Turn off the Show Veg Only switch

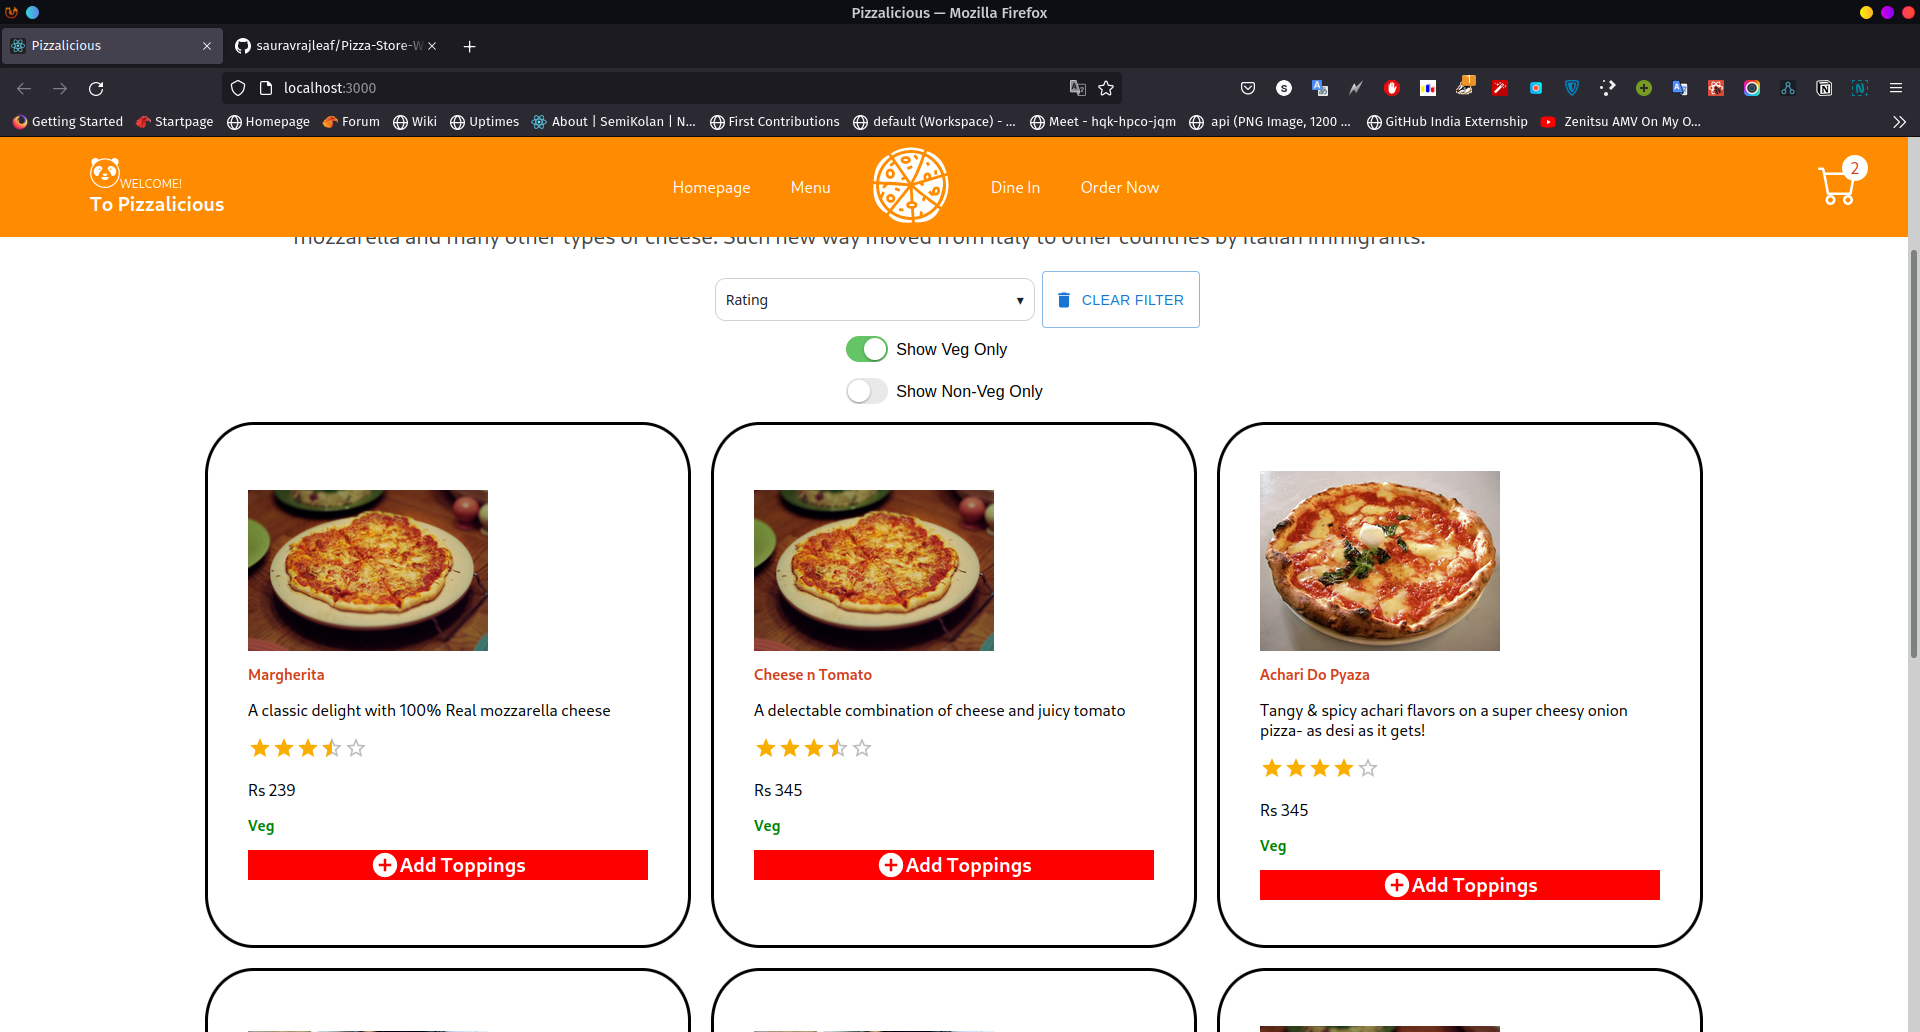coord(866,349)
